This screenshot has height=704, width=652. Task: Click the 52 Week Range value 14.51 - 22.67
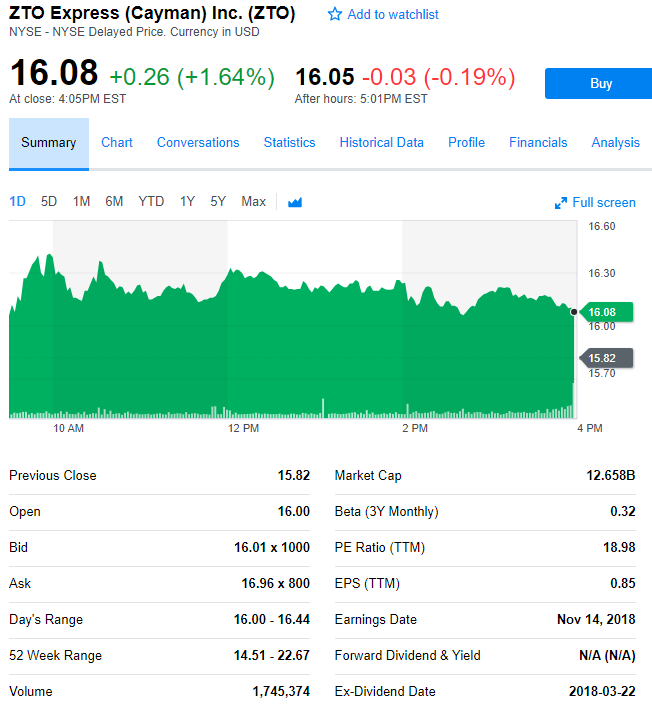[x=272, y=655]
